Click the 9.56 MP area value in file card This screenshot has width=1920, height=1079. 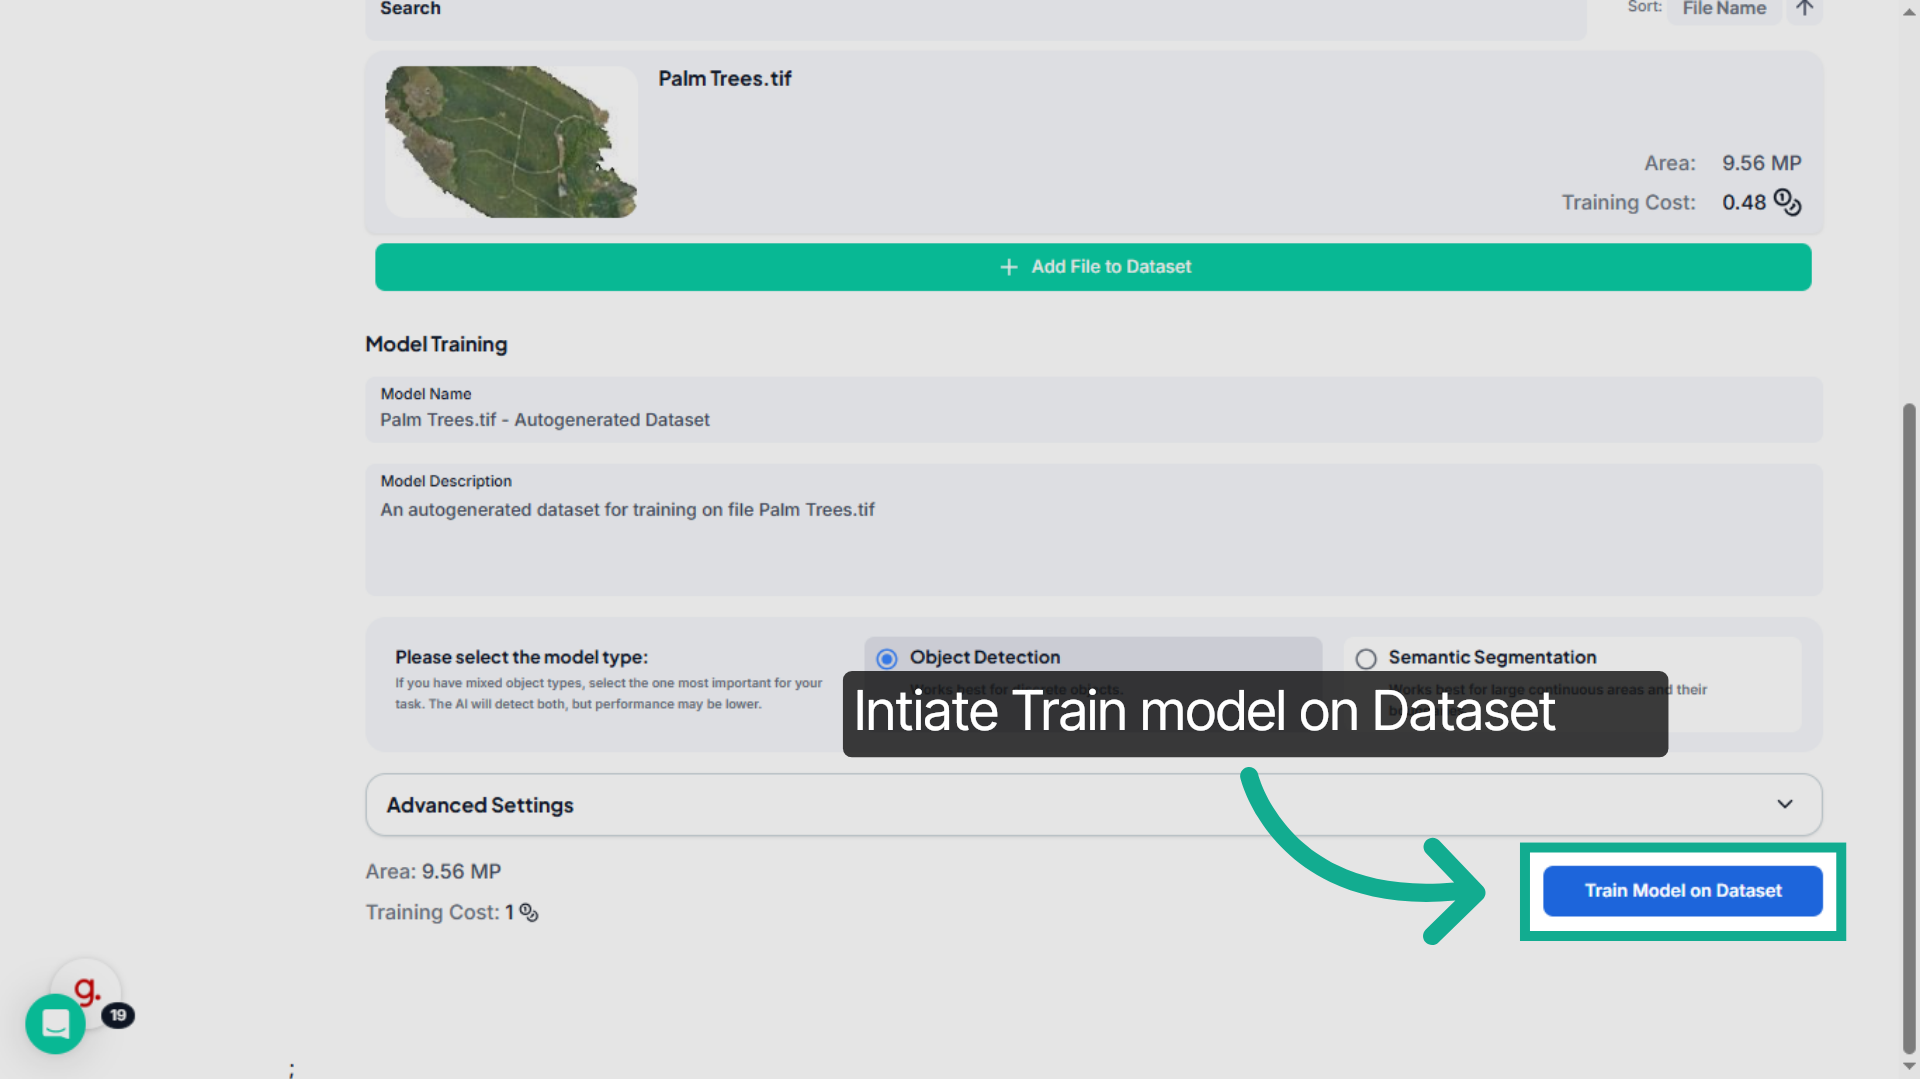pyautogui.click(x=1761, y=163)
